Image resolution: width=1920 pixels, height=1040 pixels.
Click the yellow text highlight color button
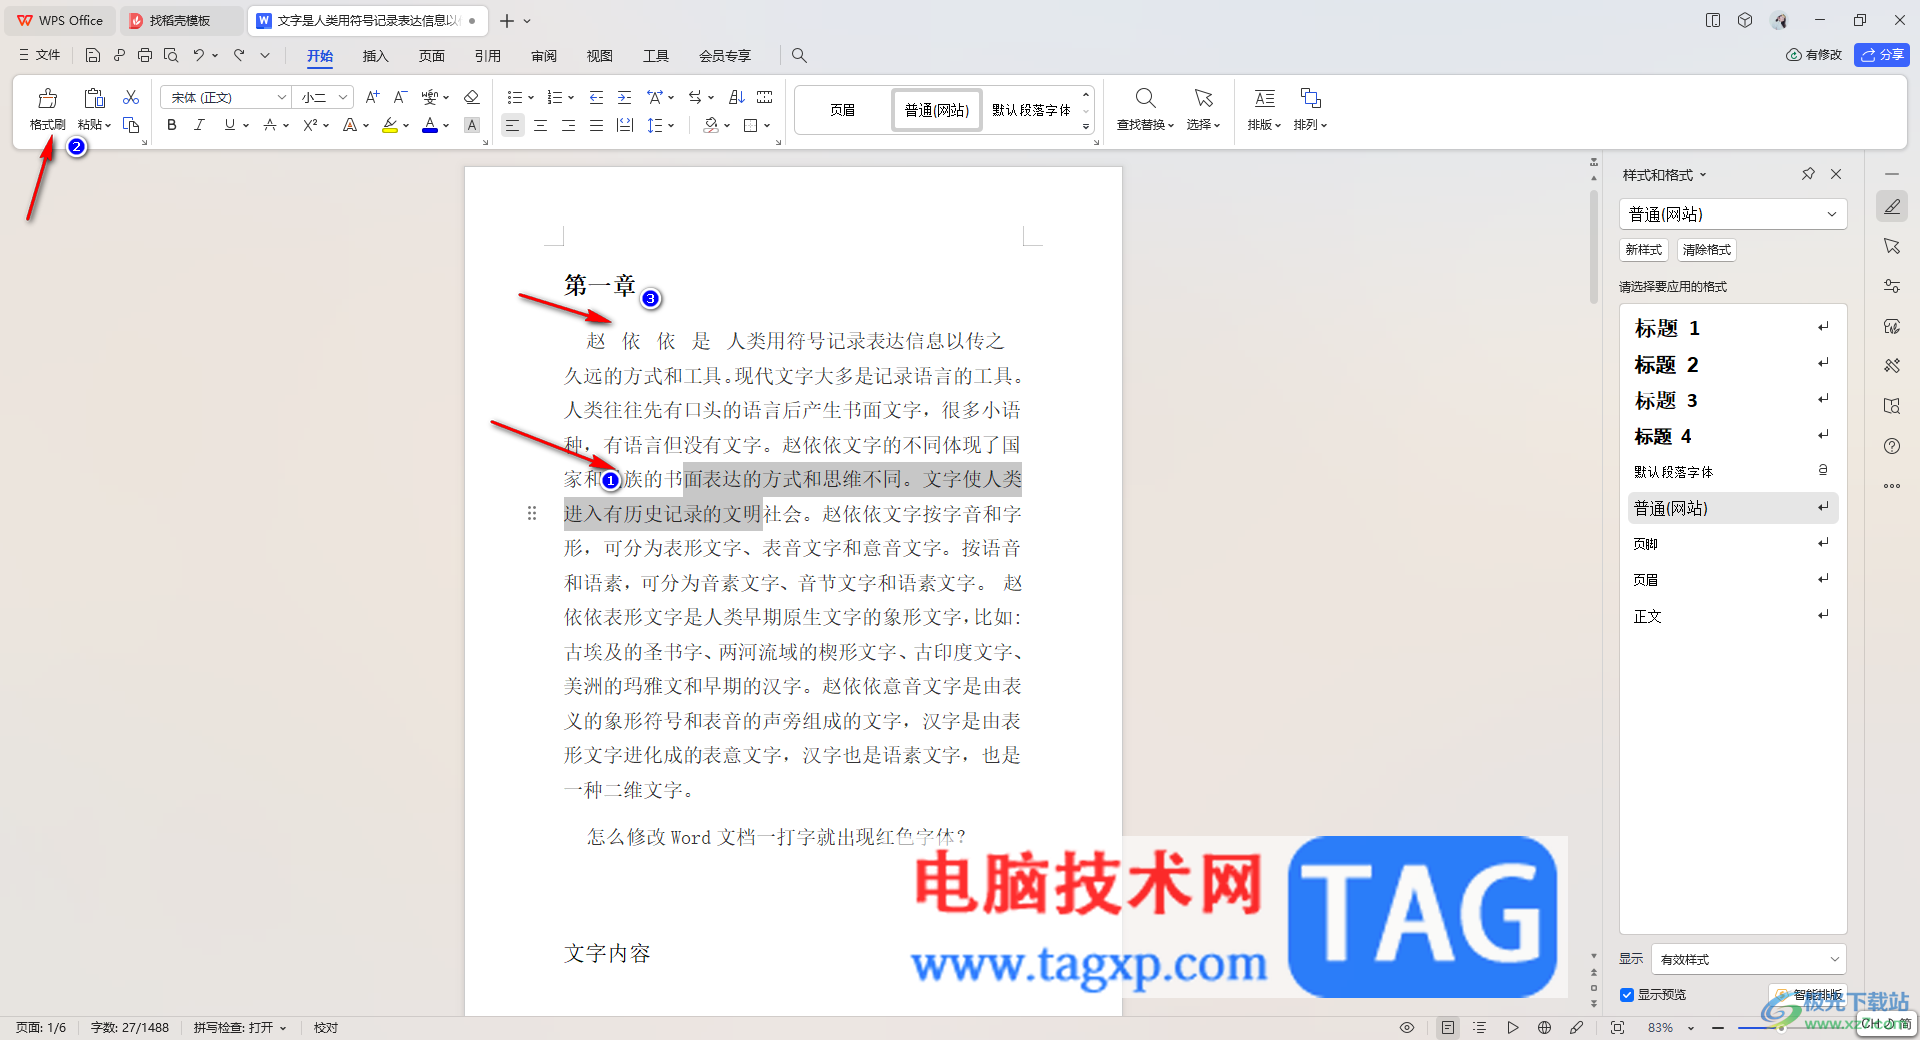pyautogui.click(x=390, y=125)
